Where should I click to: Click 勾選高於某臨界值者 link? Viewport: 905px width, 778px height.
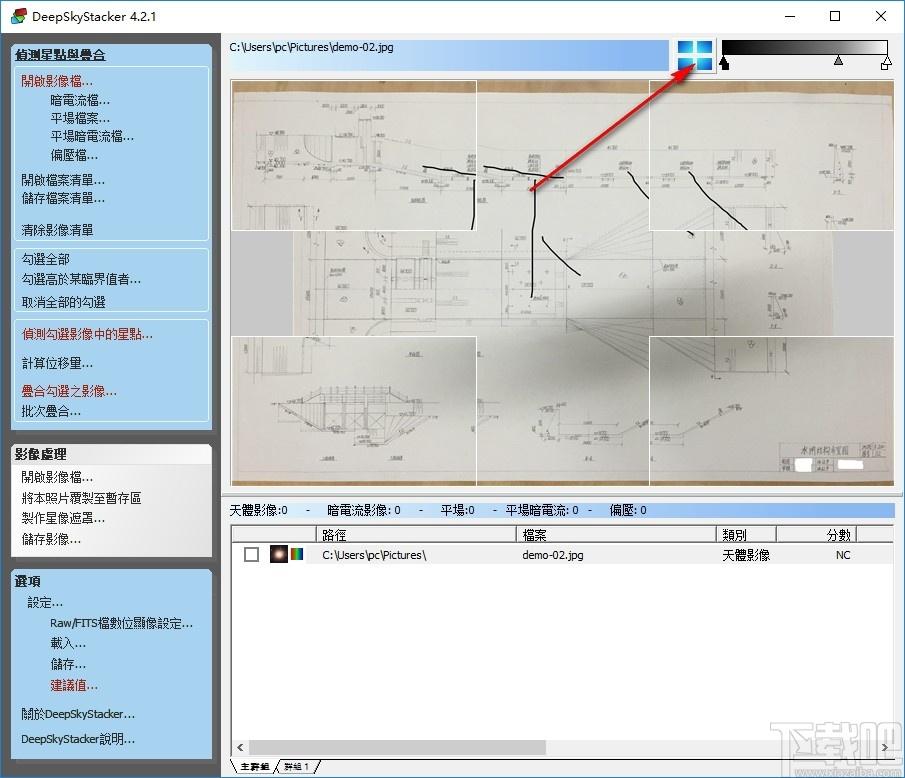81,279
